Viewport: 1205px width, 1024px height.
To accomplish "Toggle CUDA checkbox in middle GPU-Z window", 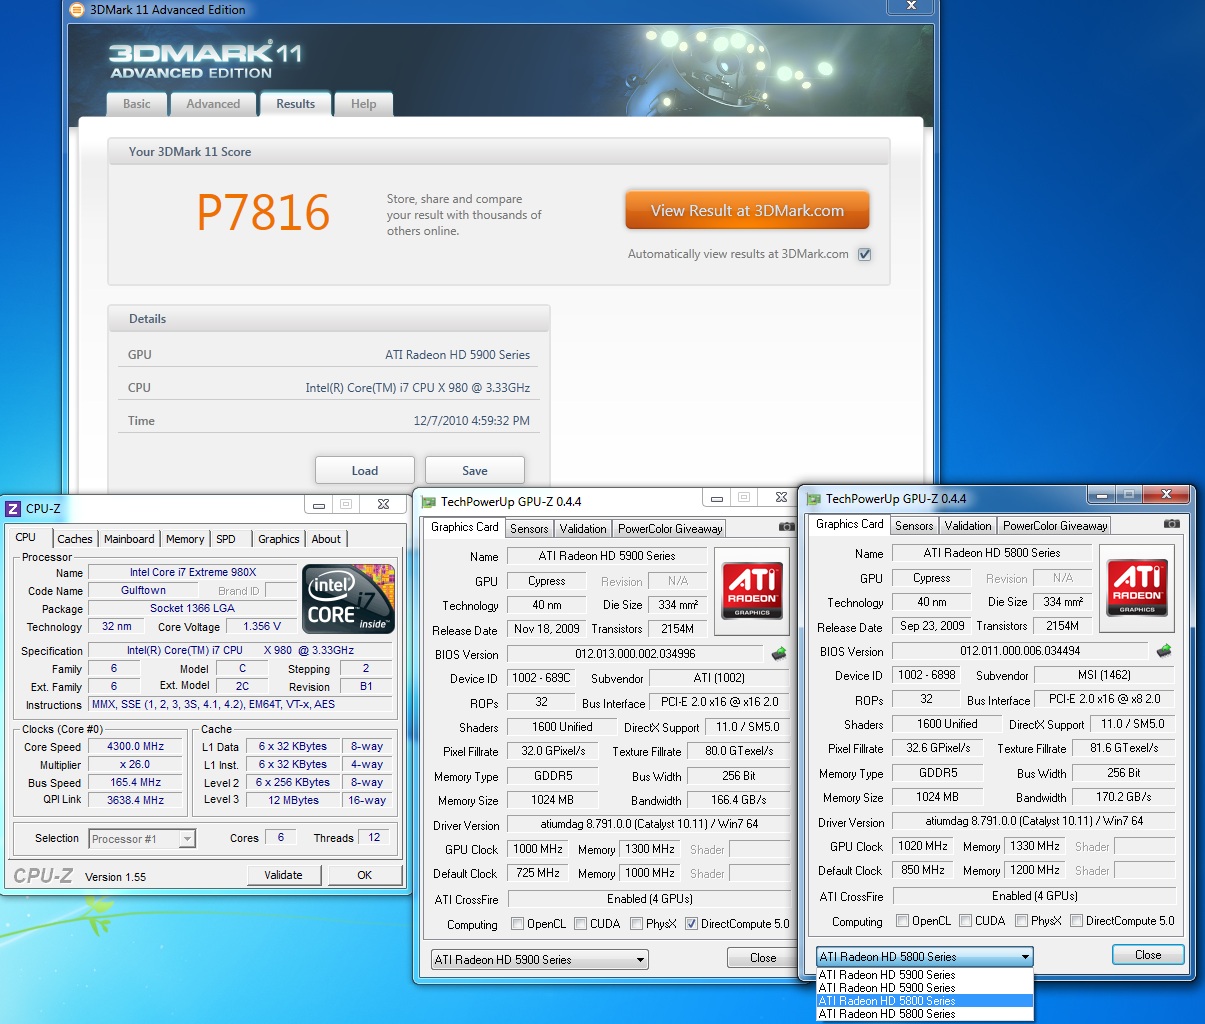I will point(580,924).
